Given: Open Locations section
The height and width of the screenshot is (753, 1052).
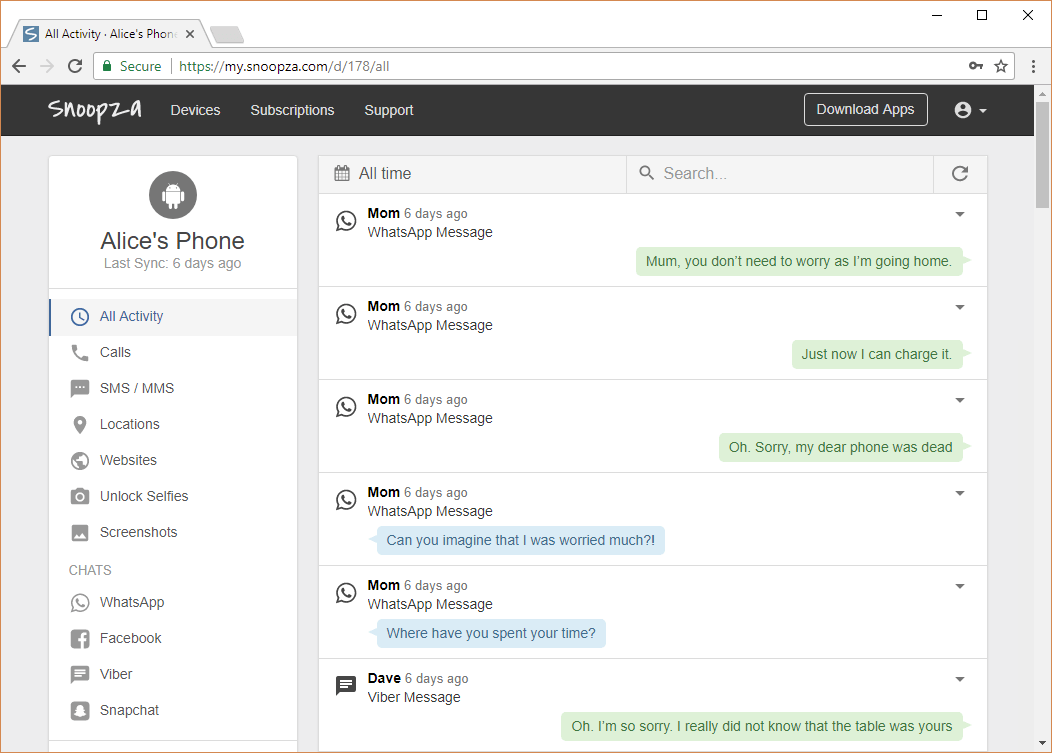Looking at the screenshot, I should tap(173, 425).
